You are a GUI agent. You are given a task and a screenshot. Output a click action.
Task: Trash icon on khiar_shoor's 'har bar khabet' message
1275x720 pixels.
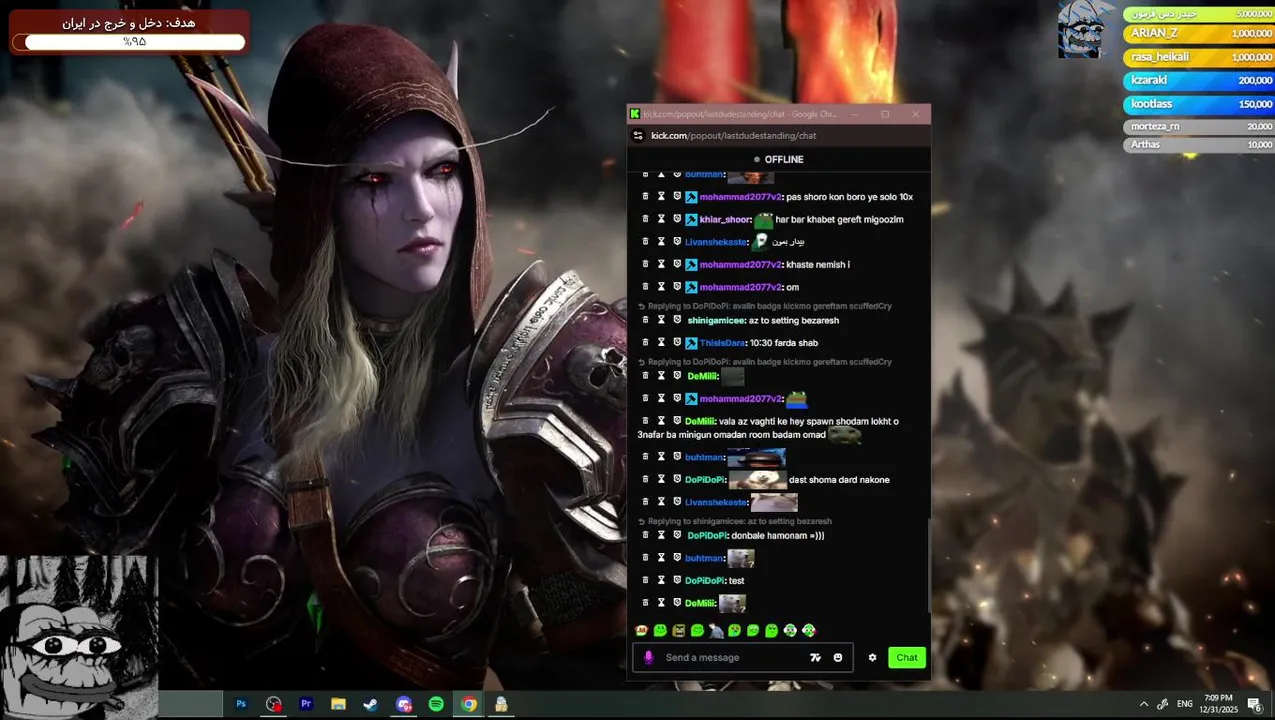645,219
